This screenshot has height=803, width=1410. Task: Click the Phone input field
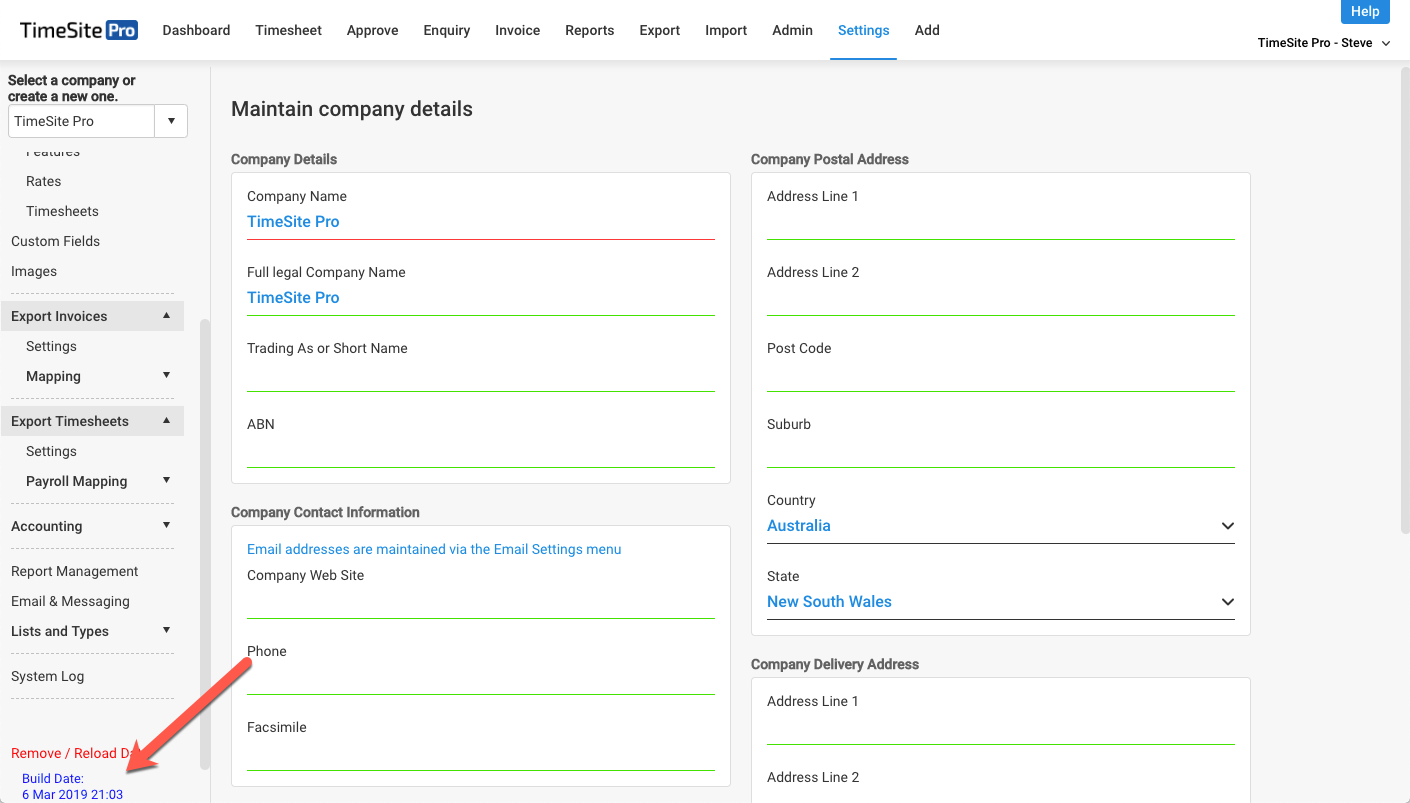[x=481, y=677]
